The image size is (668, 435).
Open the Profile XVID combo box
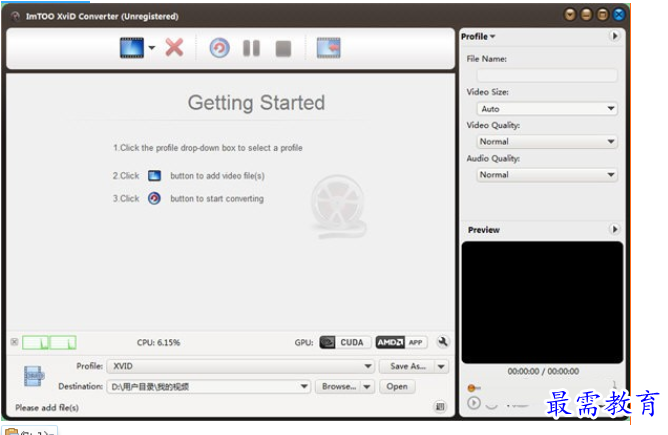(x=241, y=366)
